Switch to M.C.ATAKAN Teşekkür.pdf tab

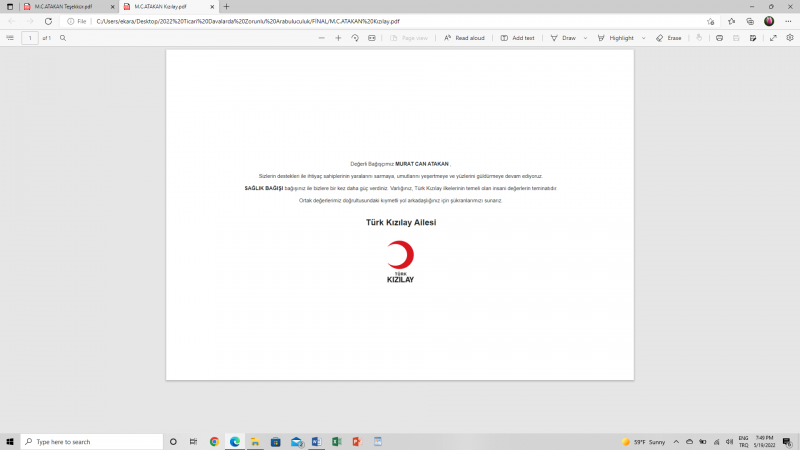[64, 7]
